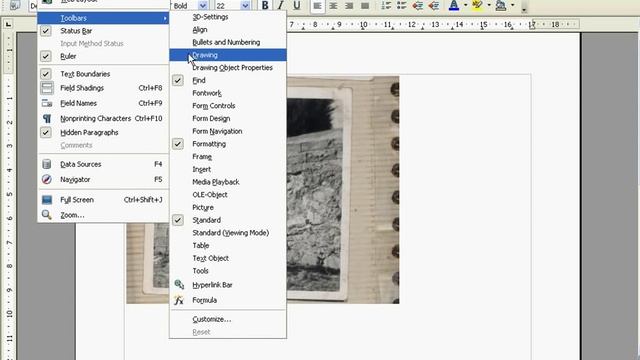Image resolution: width=640 pixels, height=360 pixels.
Task: Show the Table toolbar
Action: [228, 245]
